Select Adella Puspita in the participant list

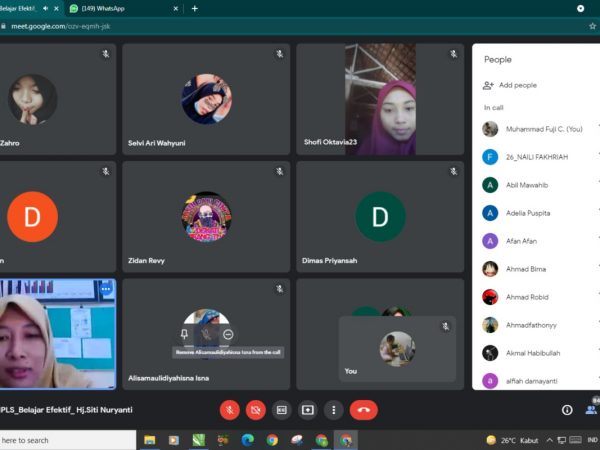point(526,213)
